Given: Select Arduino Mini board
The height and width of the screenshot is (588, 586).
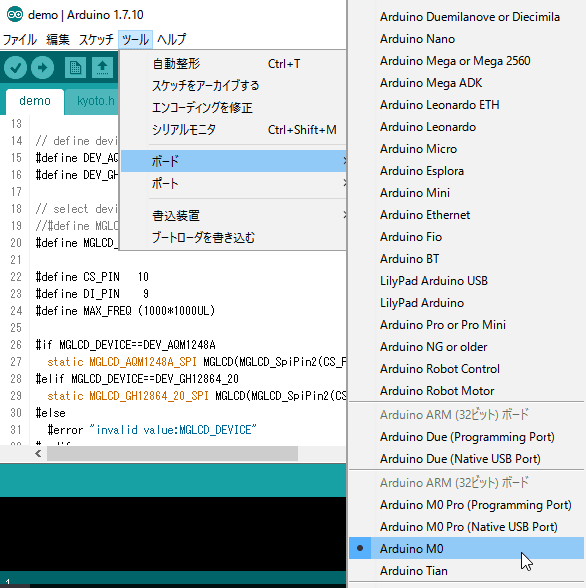Looking at the screenshot, I should (x=466, y=193).
